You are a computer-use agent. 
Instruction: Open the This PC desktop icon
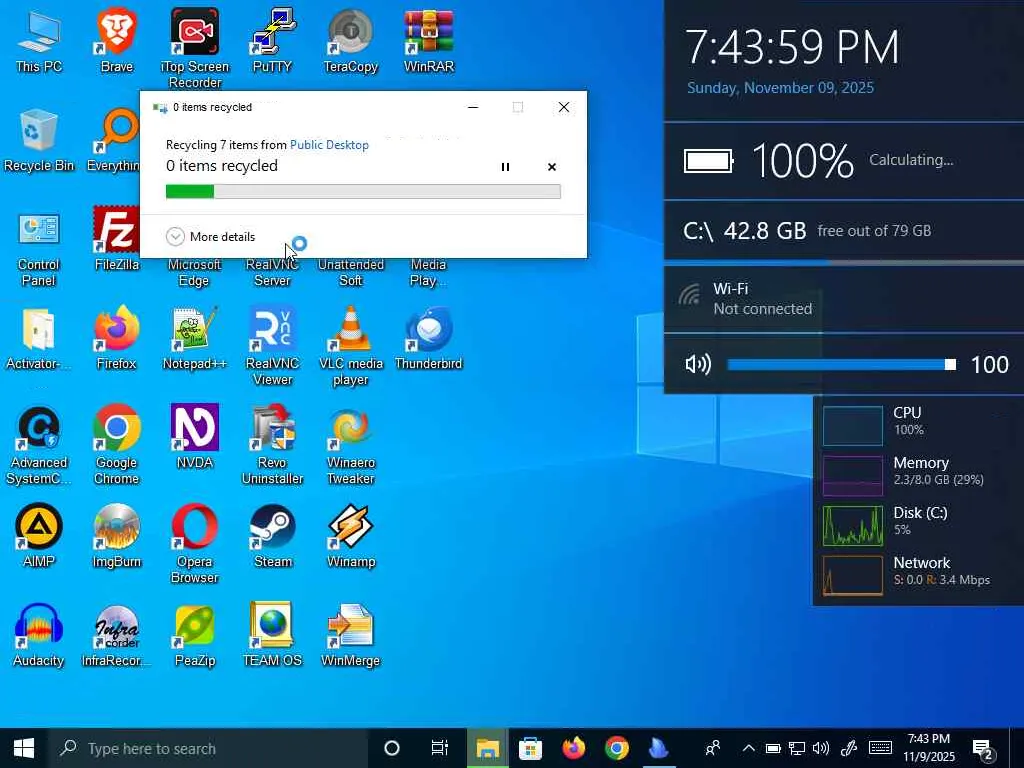click(39, 42)
